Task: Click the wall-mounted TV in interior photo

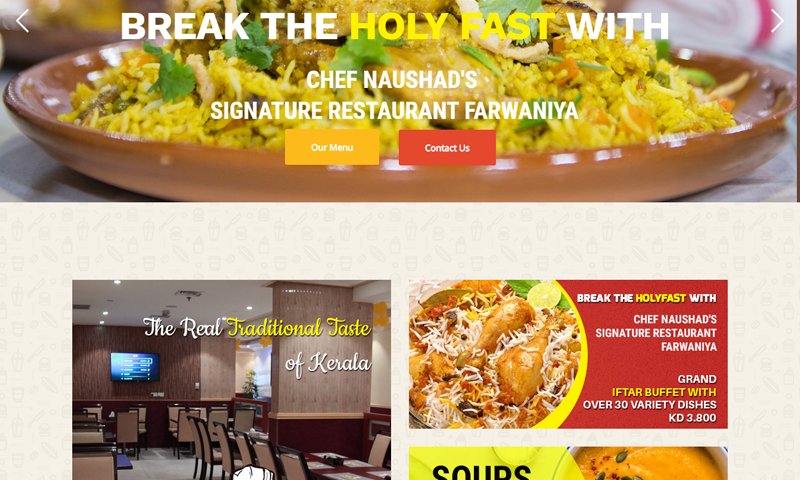Action: (x=135, y=366)
